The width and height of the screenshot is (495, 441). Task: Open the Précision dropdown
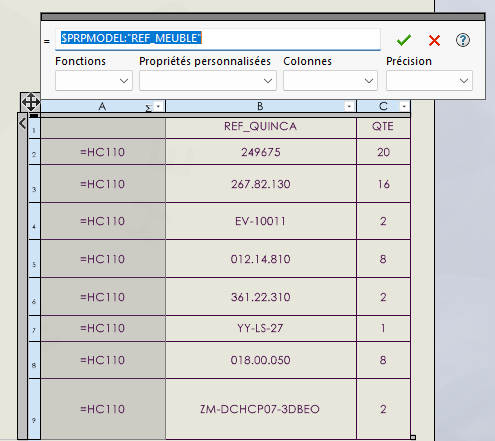click(429, 81)
